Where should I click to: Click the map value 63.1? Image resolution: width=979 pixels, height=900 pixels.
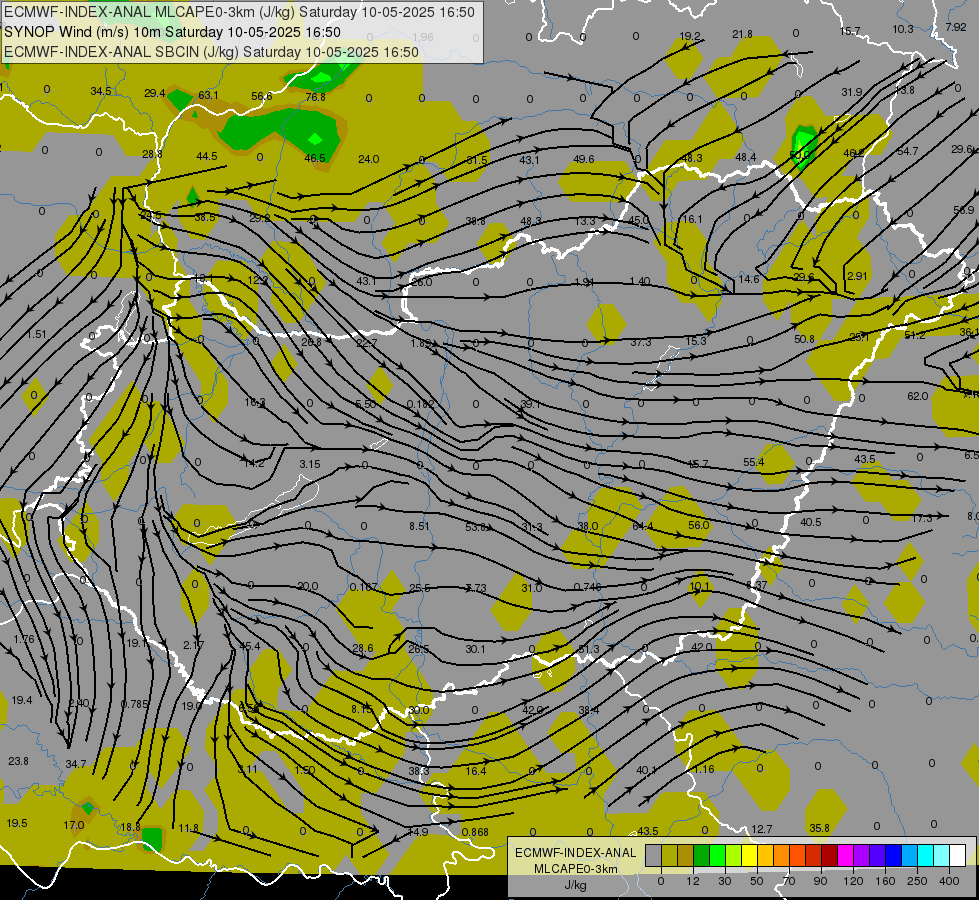(x=208, y=96)
